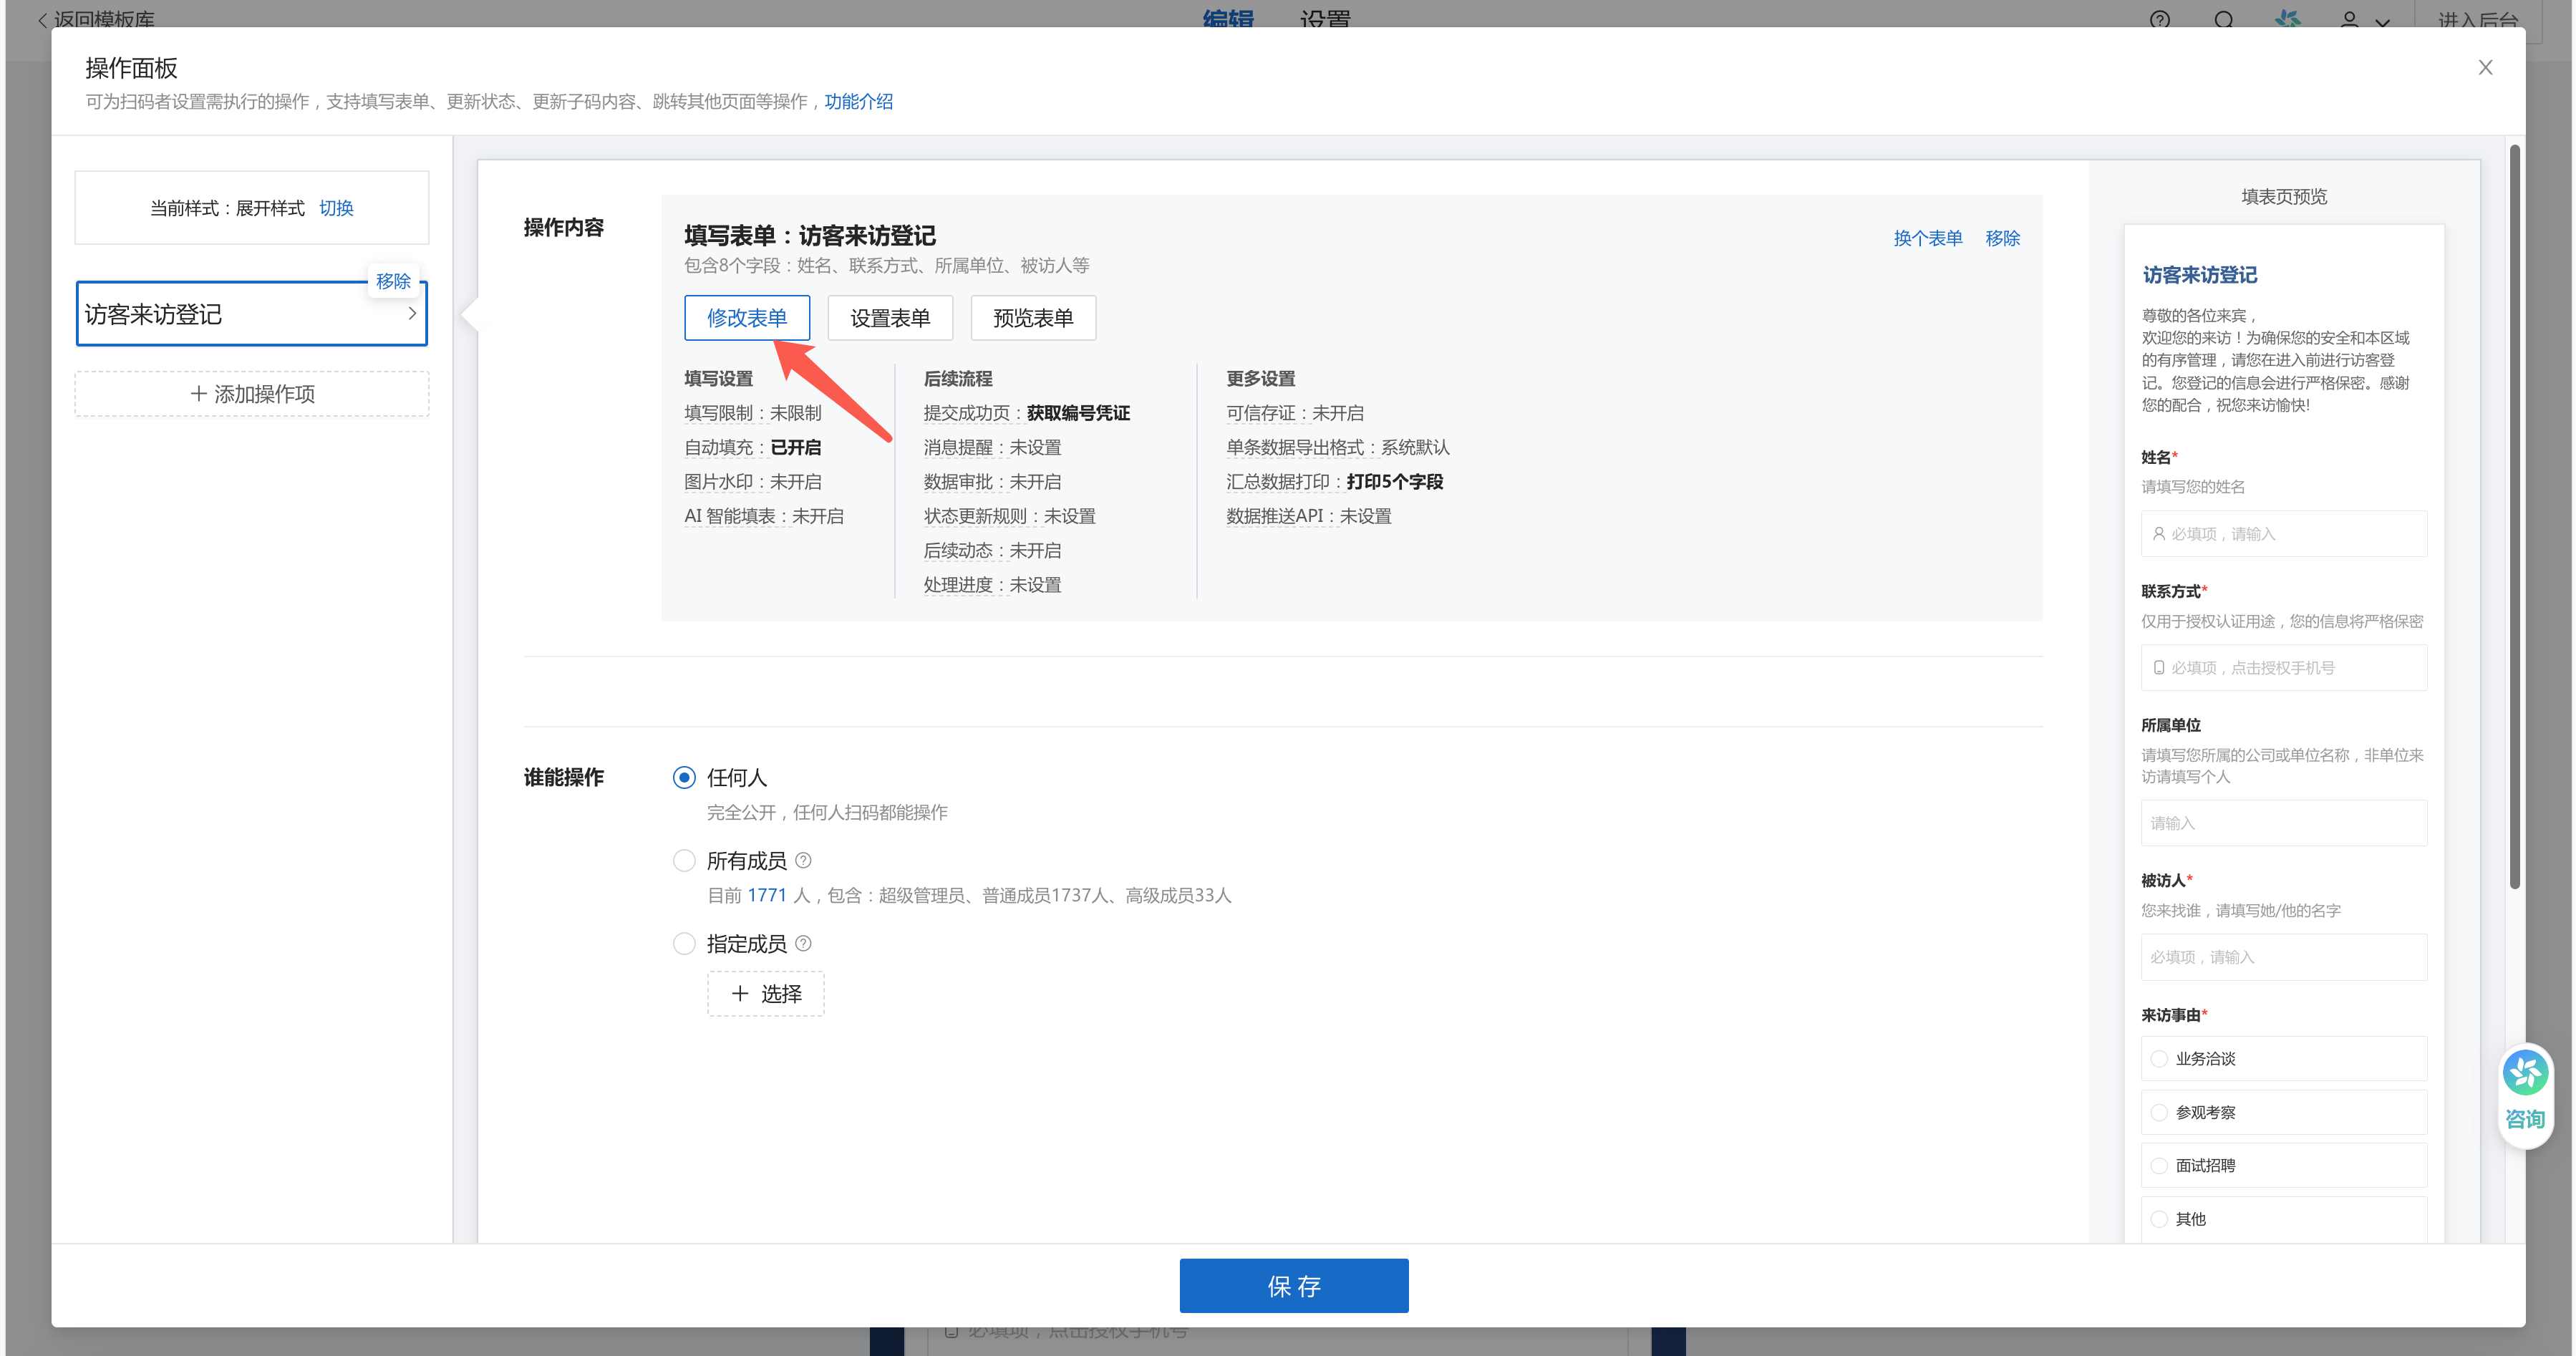Open the 功能介绍 link
This screenshot has height=1356, width=2576.
(x=858, y=102)
